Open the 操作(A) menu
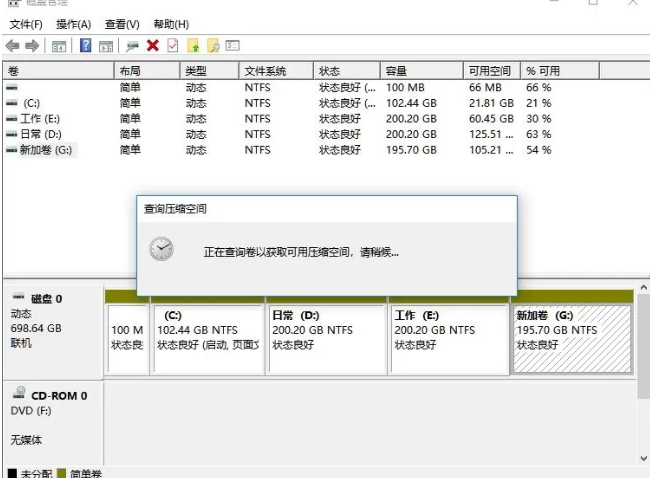The image size is (650, 478). click(73, 24)
